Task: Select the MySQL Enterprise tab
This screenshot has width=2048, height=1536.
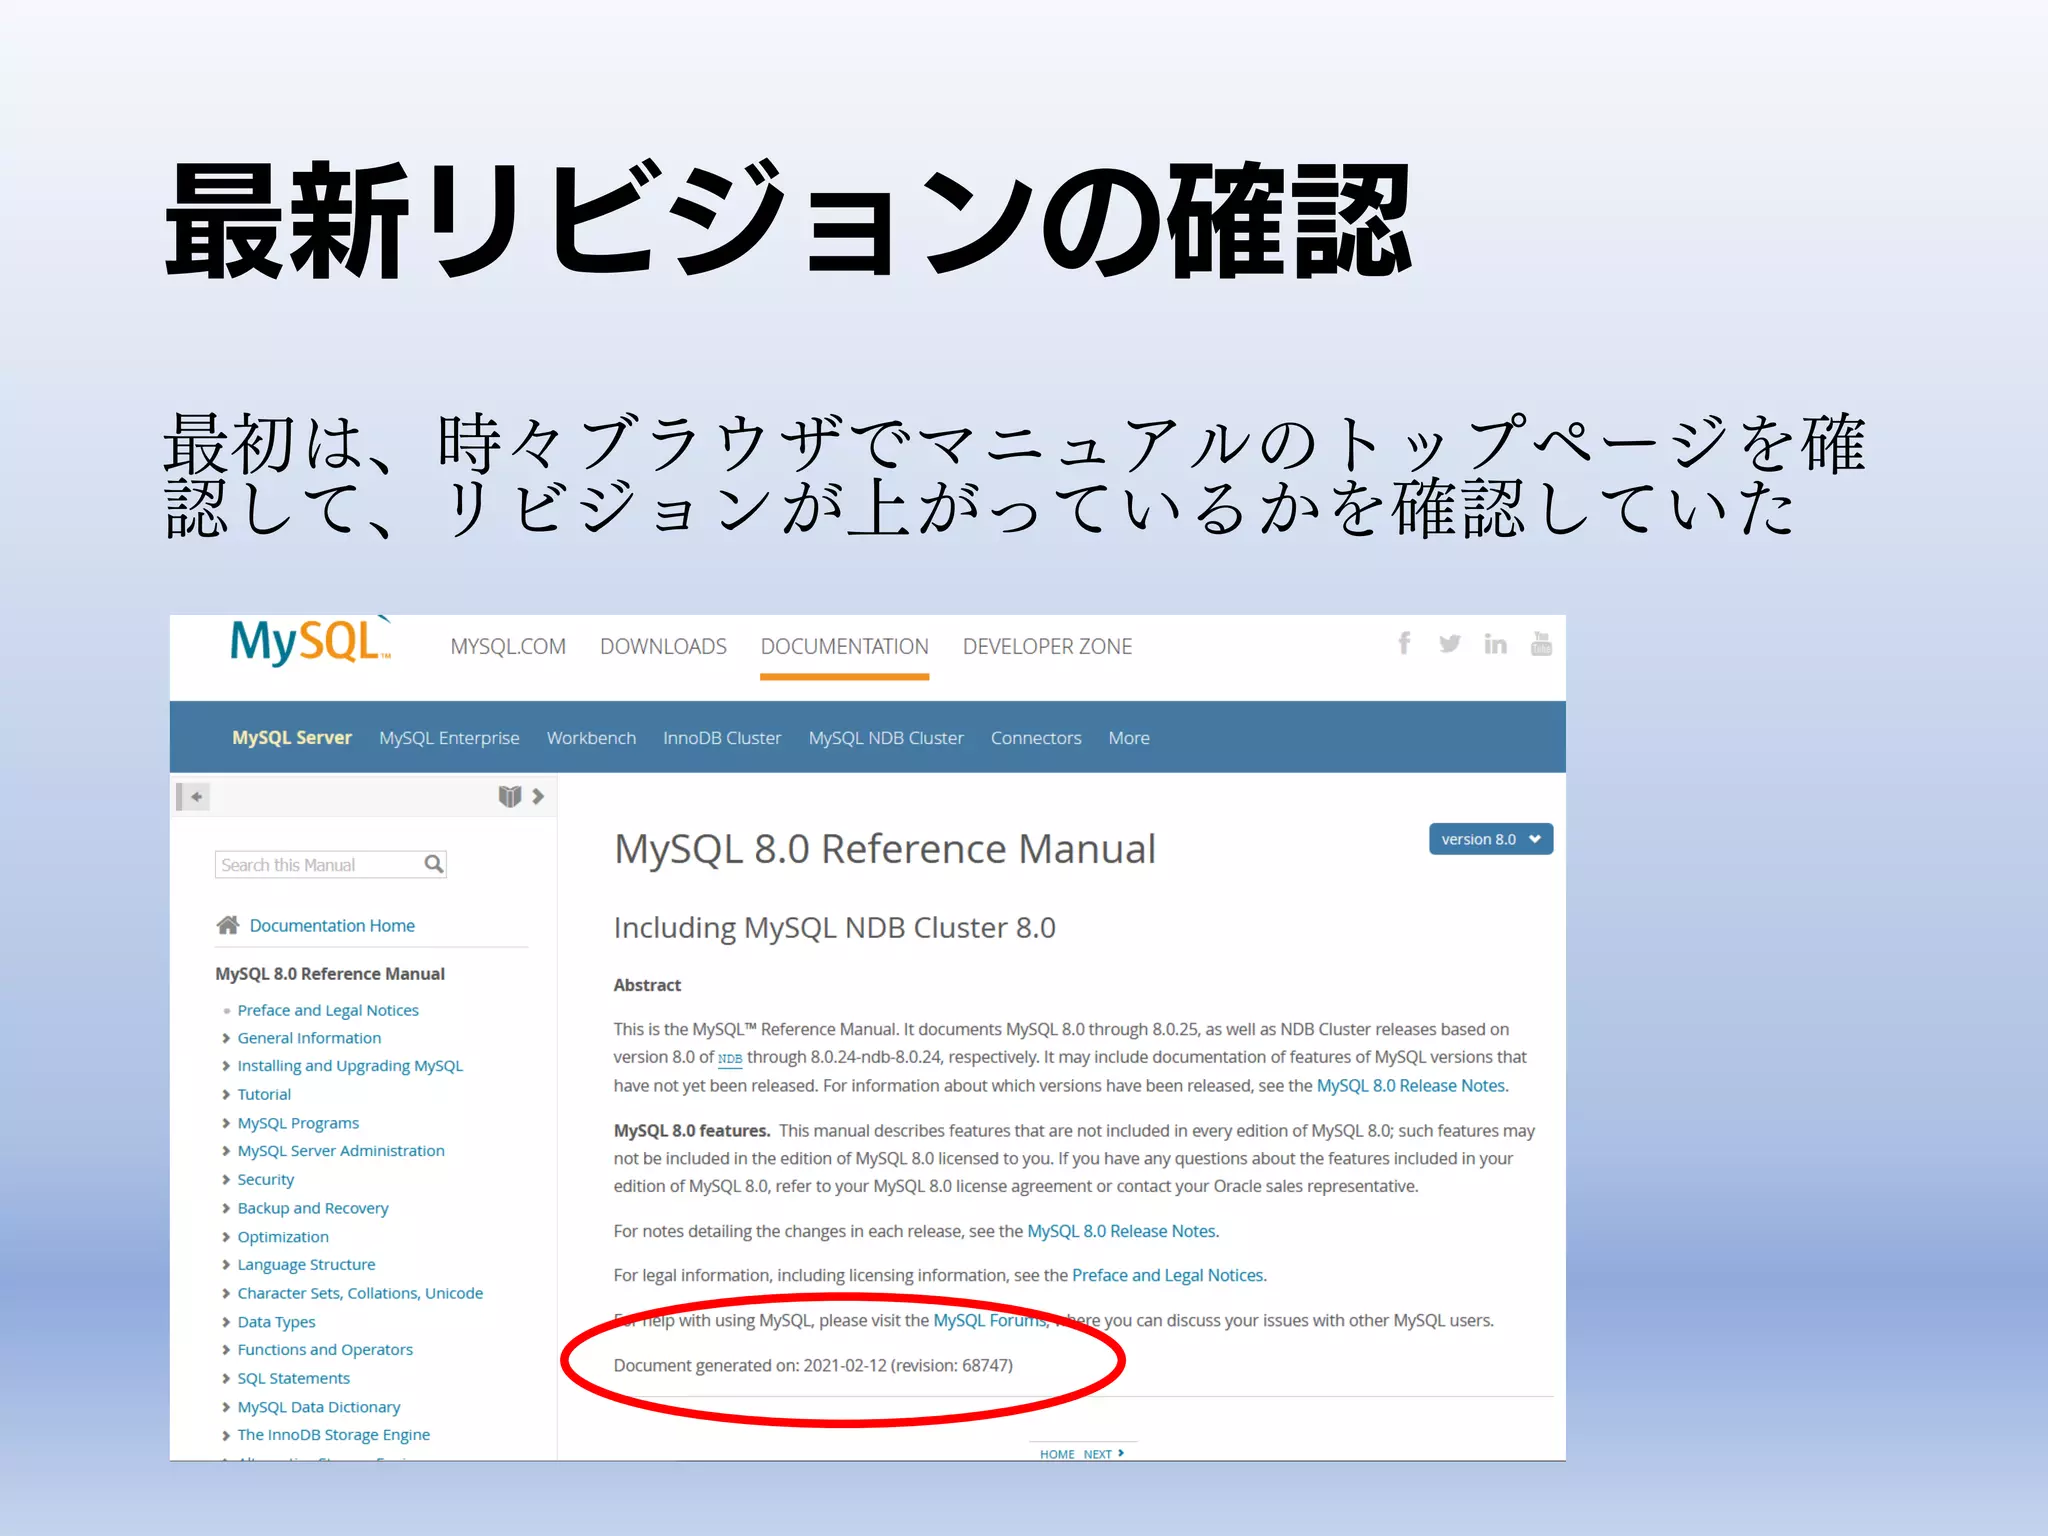Action: 449,738
